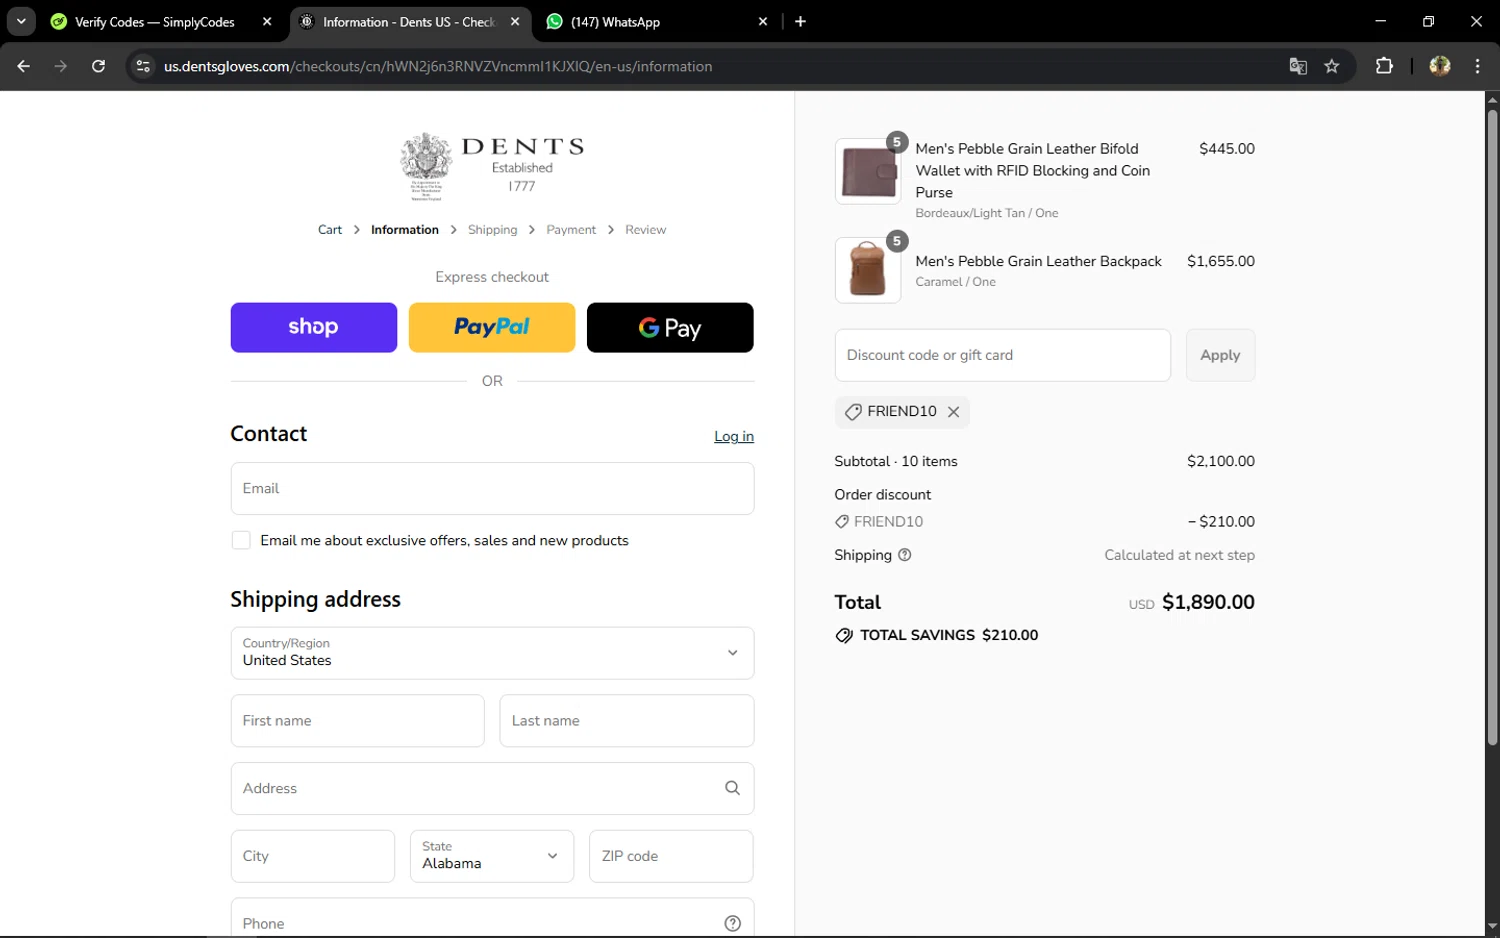Click the discount code or gift card field
1500x938 pixels.
(x=1003, y=355)
